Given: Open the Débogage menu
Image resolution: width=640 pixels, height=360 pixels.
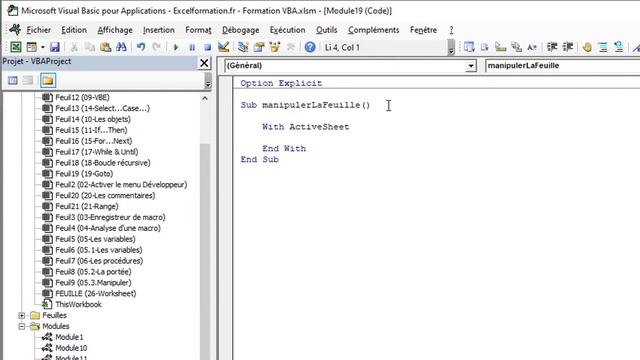Looking at the screenshot, I should (x=240, y=30).
